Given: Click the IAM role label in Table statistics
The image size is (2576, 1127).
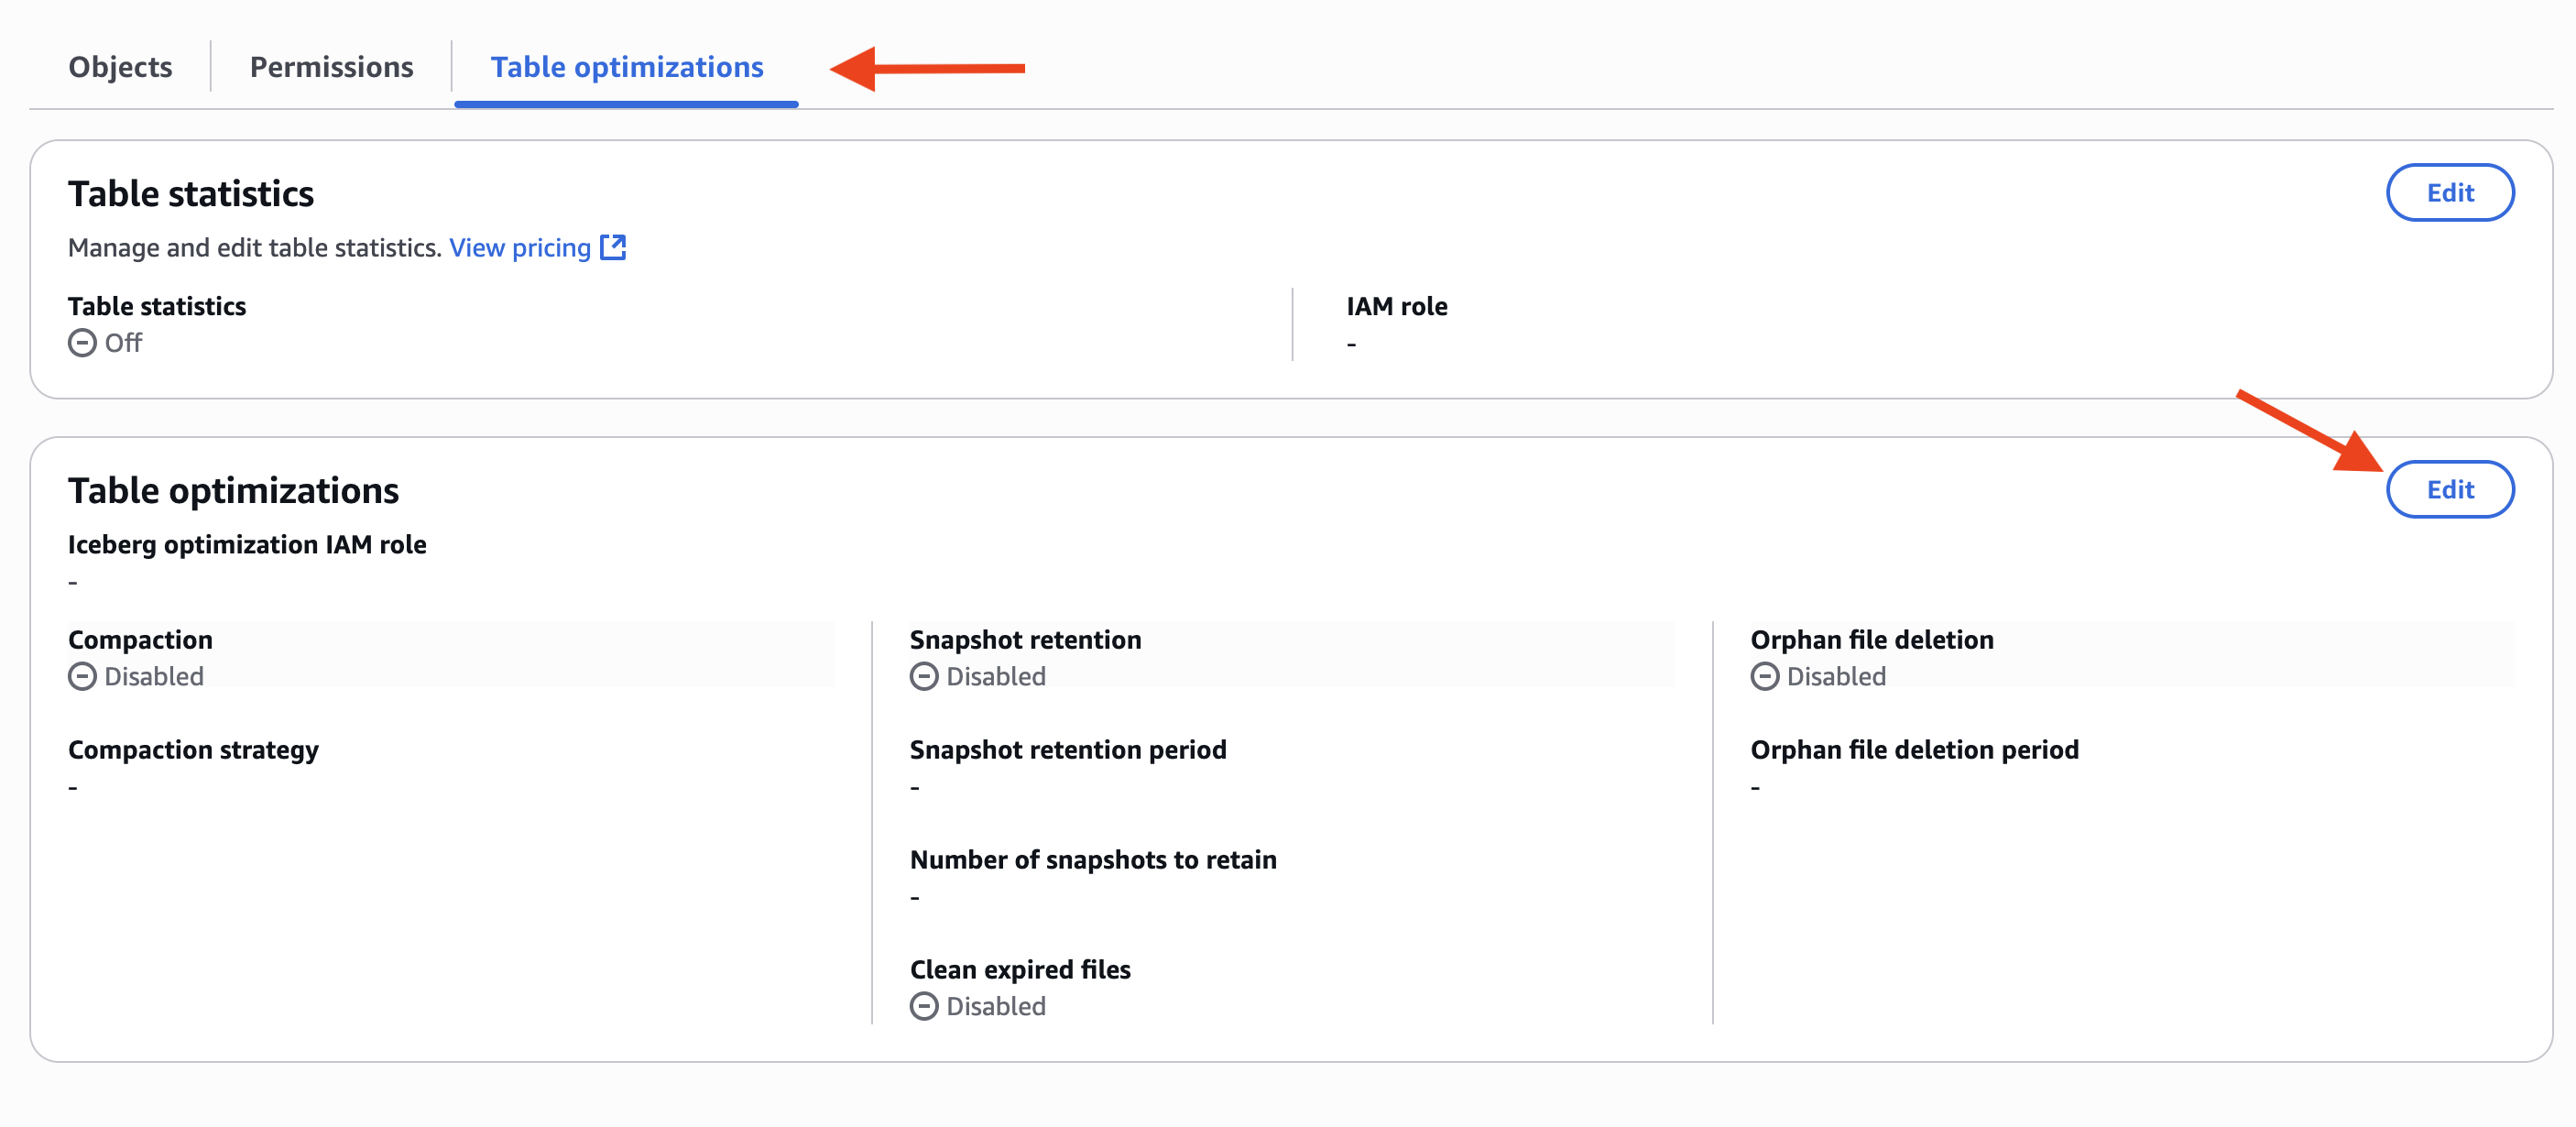Looking at the screenshot, I should pyautogui.click(x=1396, y=307).
